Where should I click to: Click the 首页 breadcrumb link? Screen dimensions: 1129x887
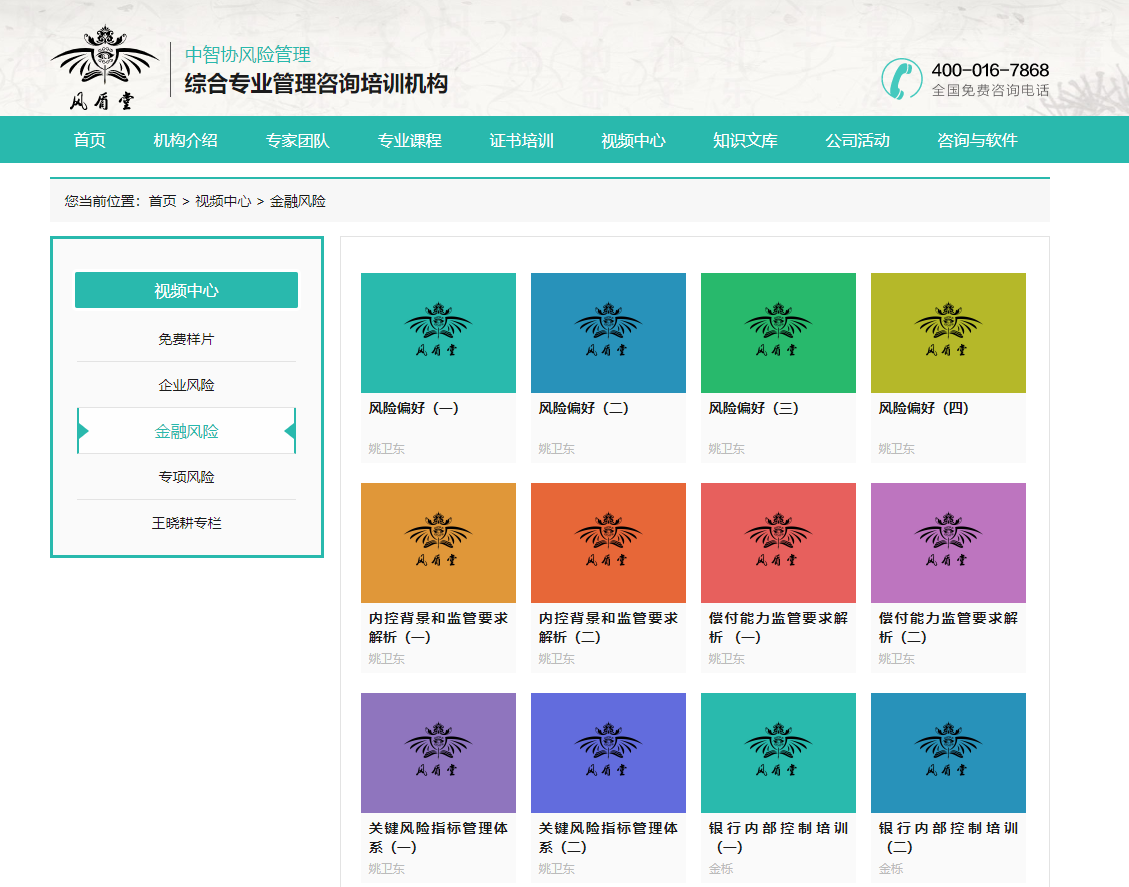click(x=162, y=201)
